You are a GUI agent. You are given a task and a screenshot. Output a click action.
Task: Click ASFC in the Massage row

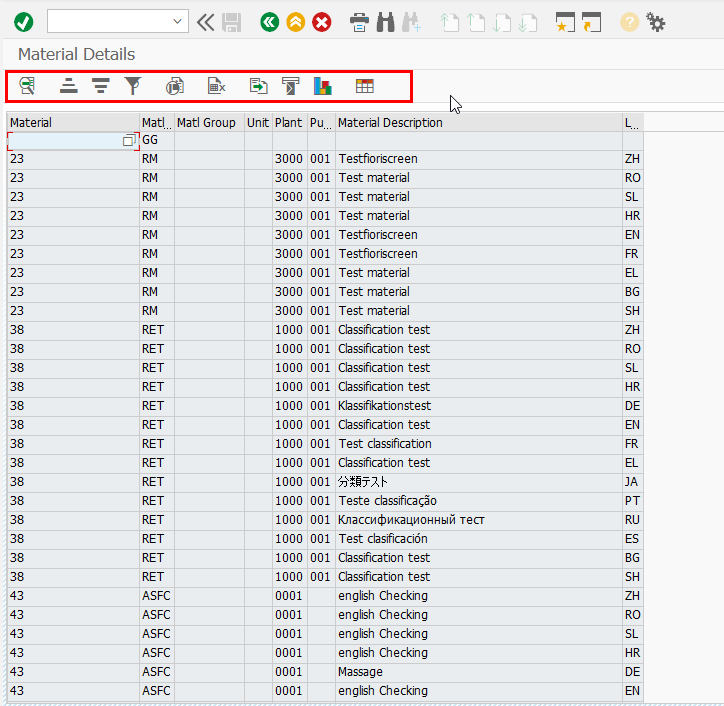point(156,672)
